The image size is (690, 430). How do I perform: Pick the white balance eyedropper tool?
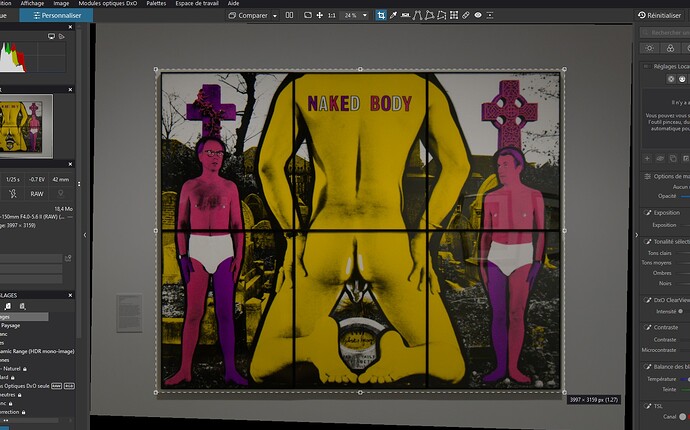pyautogui.click(x=393, y=15)
